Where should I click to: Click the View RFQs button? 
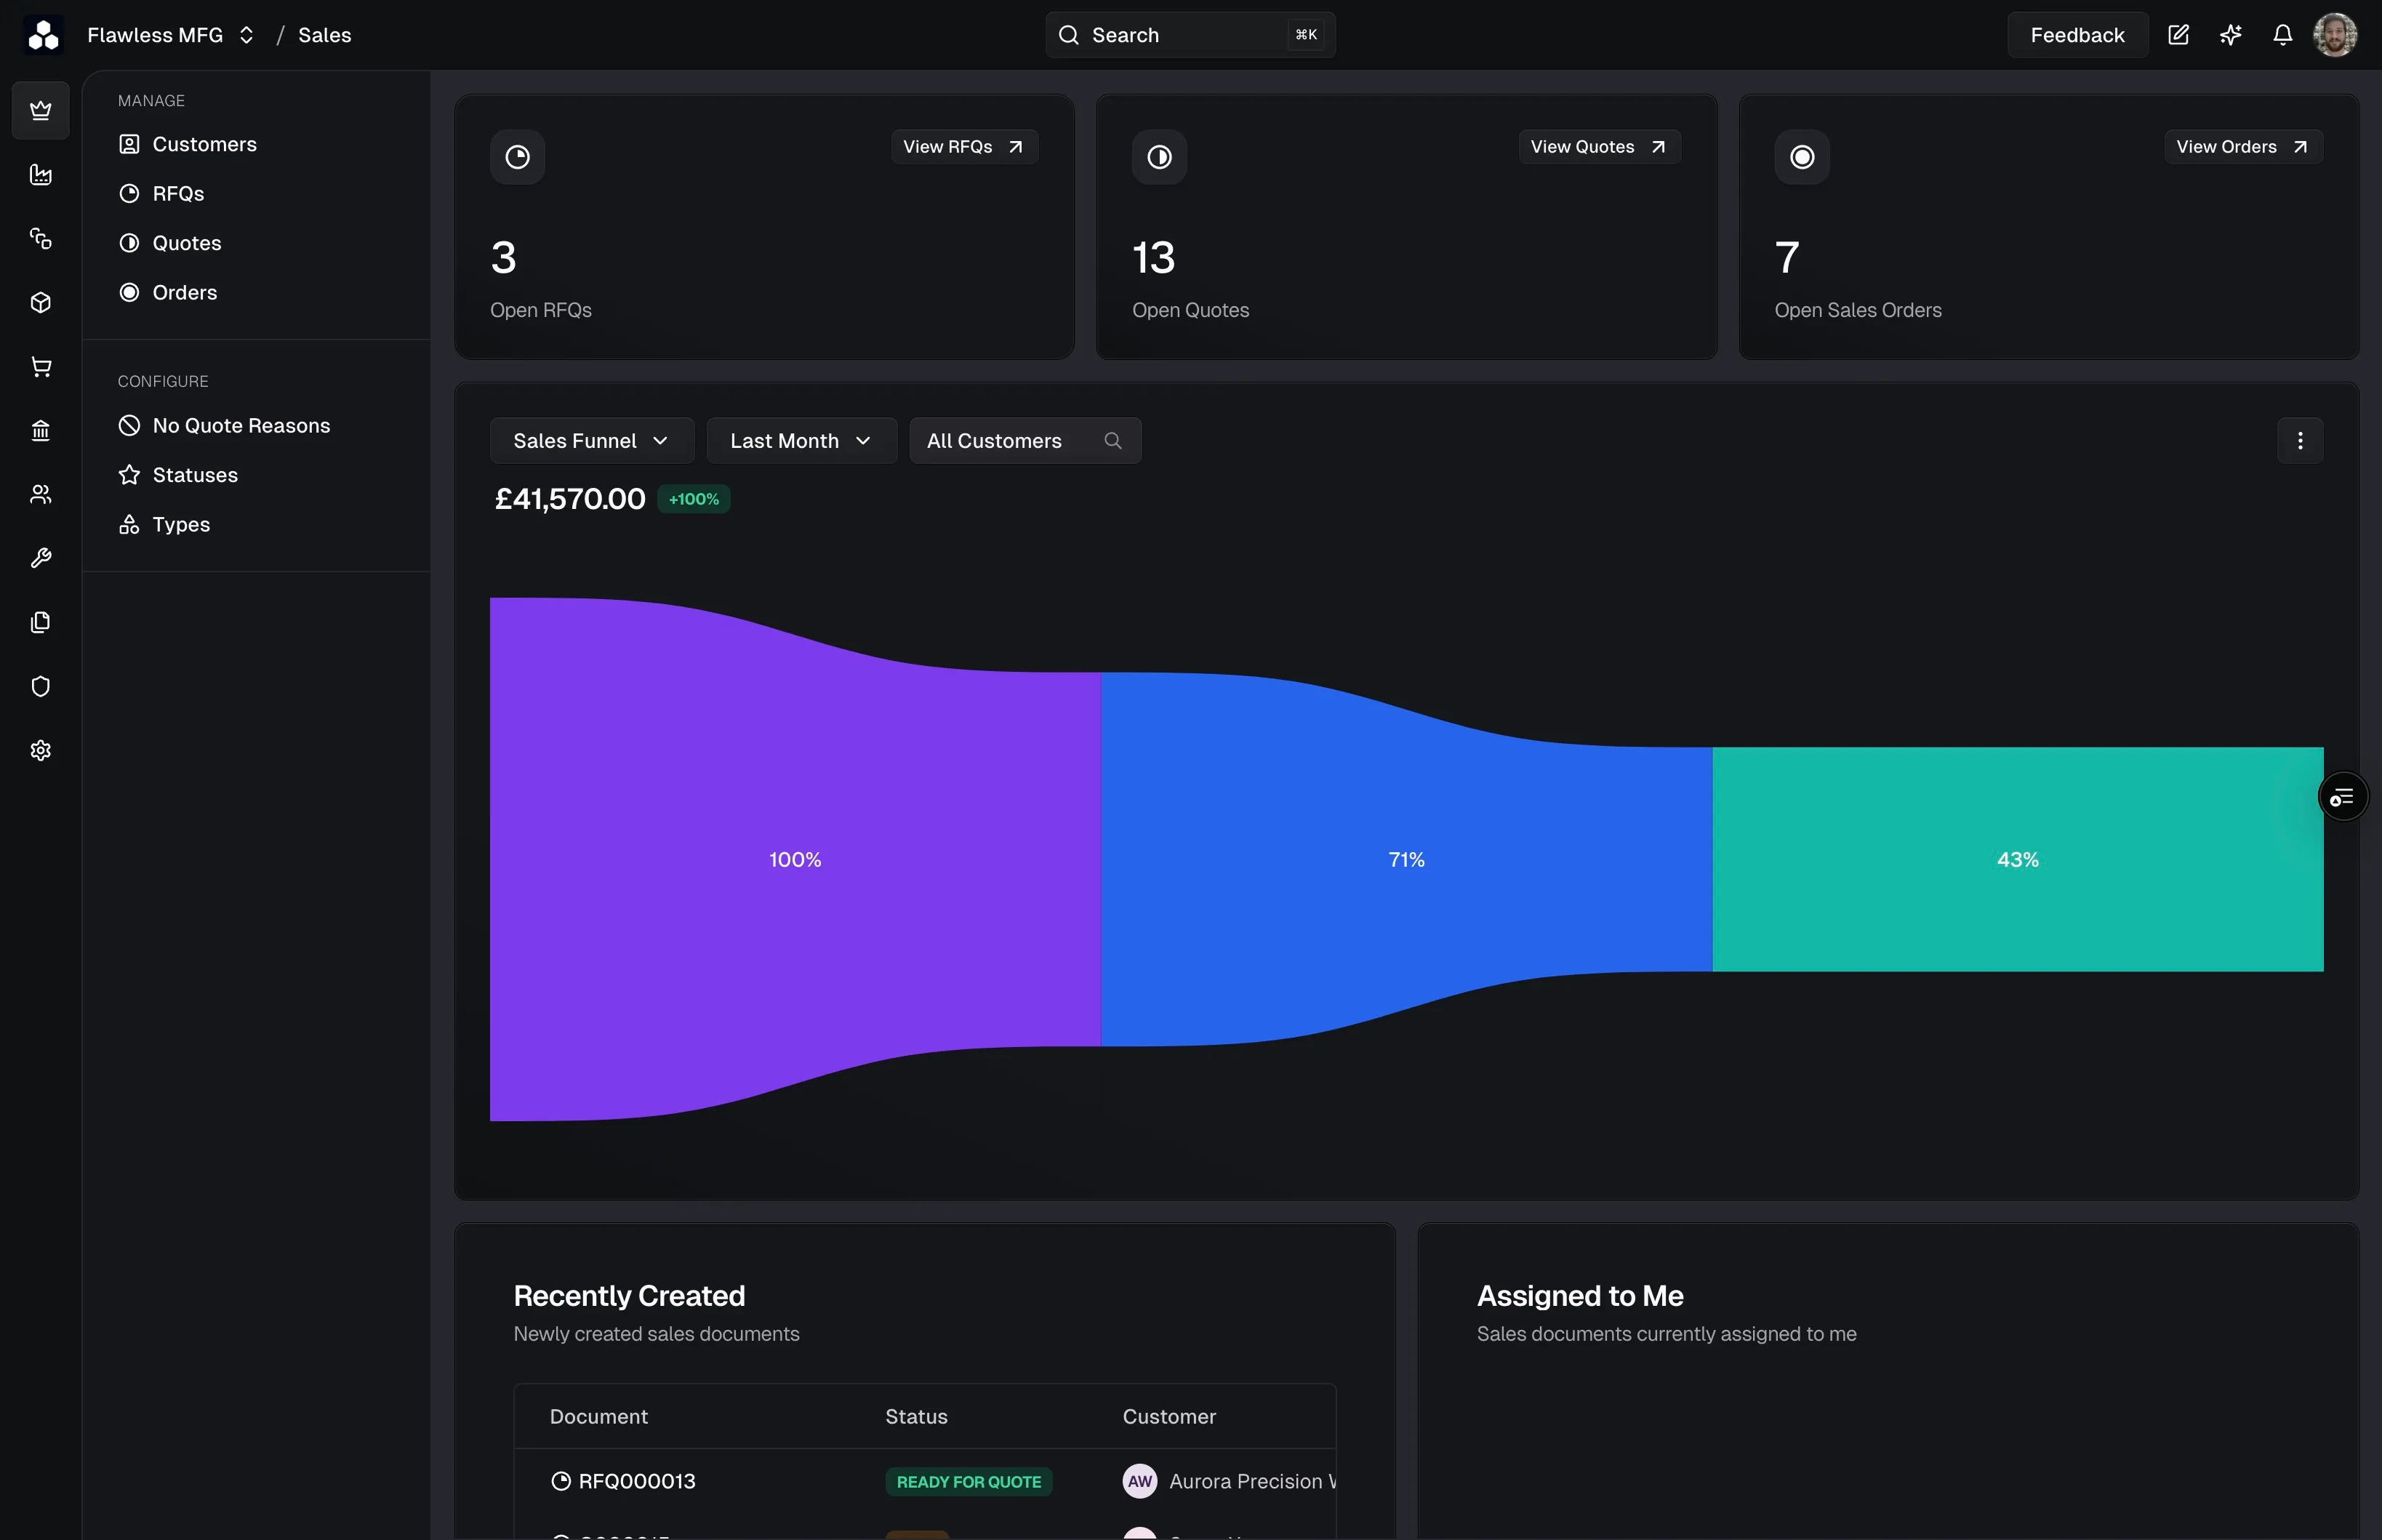tap(964, 147)
